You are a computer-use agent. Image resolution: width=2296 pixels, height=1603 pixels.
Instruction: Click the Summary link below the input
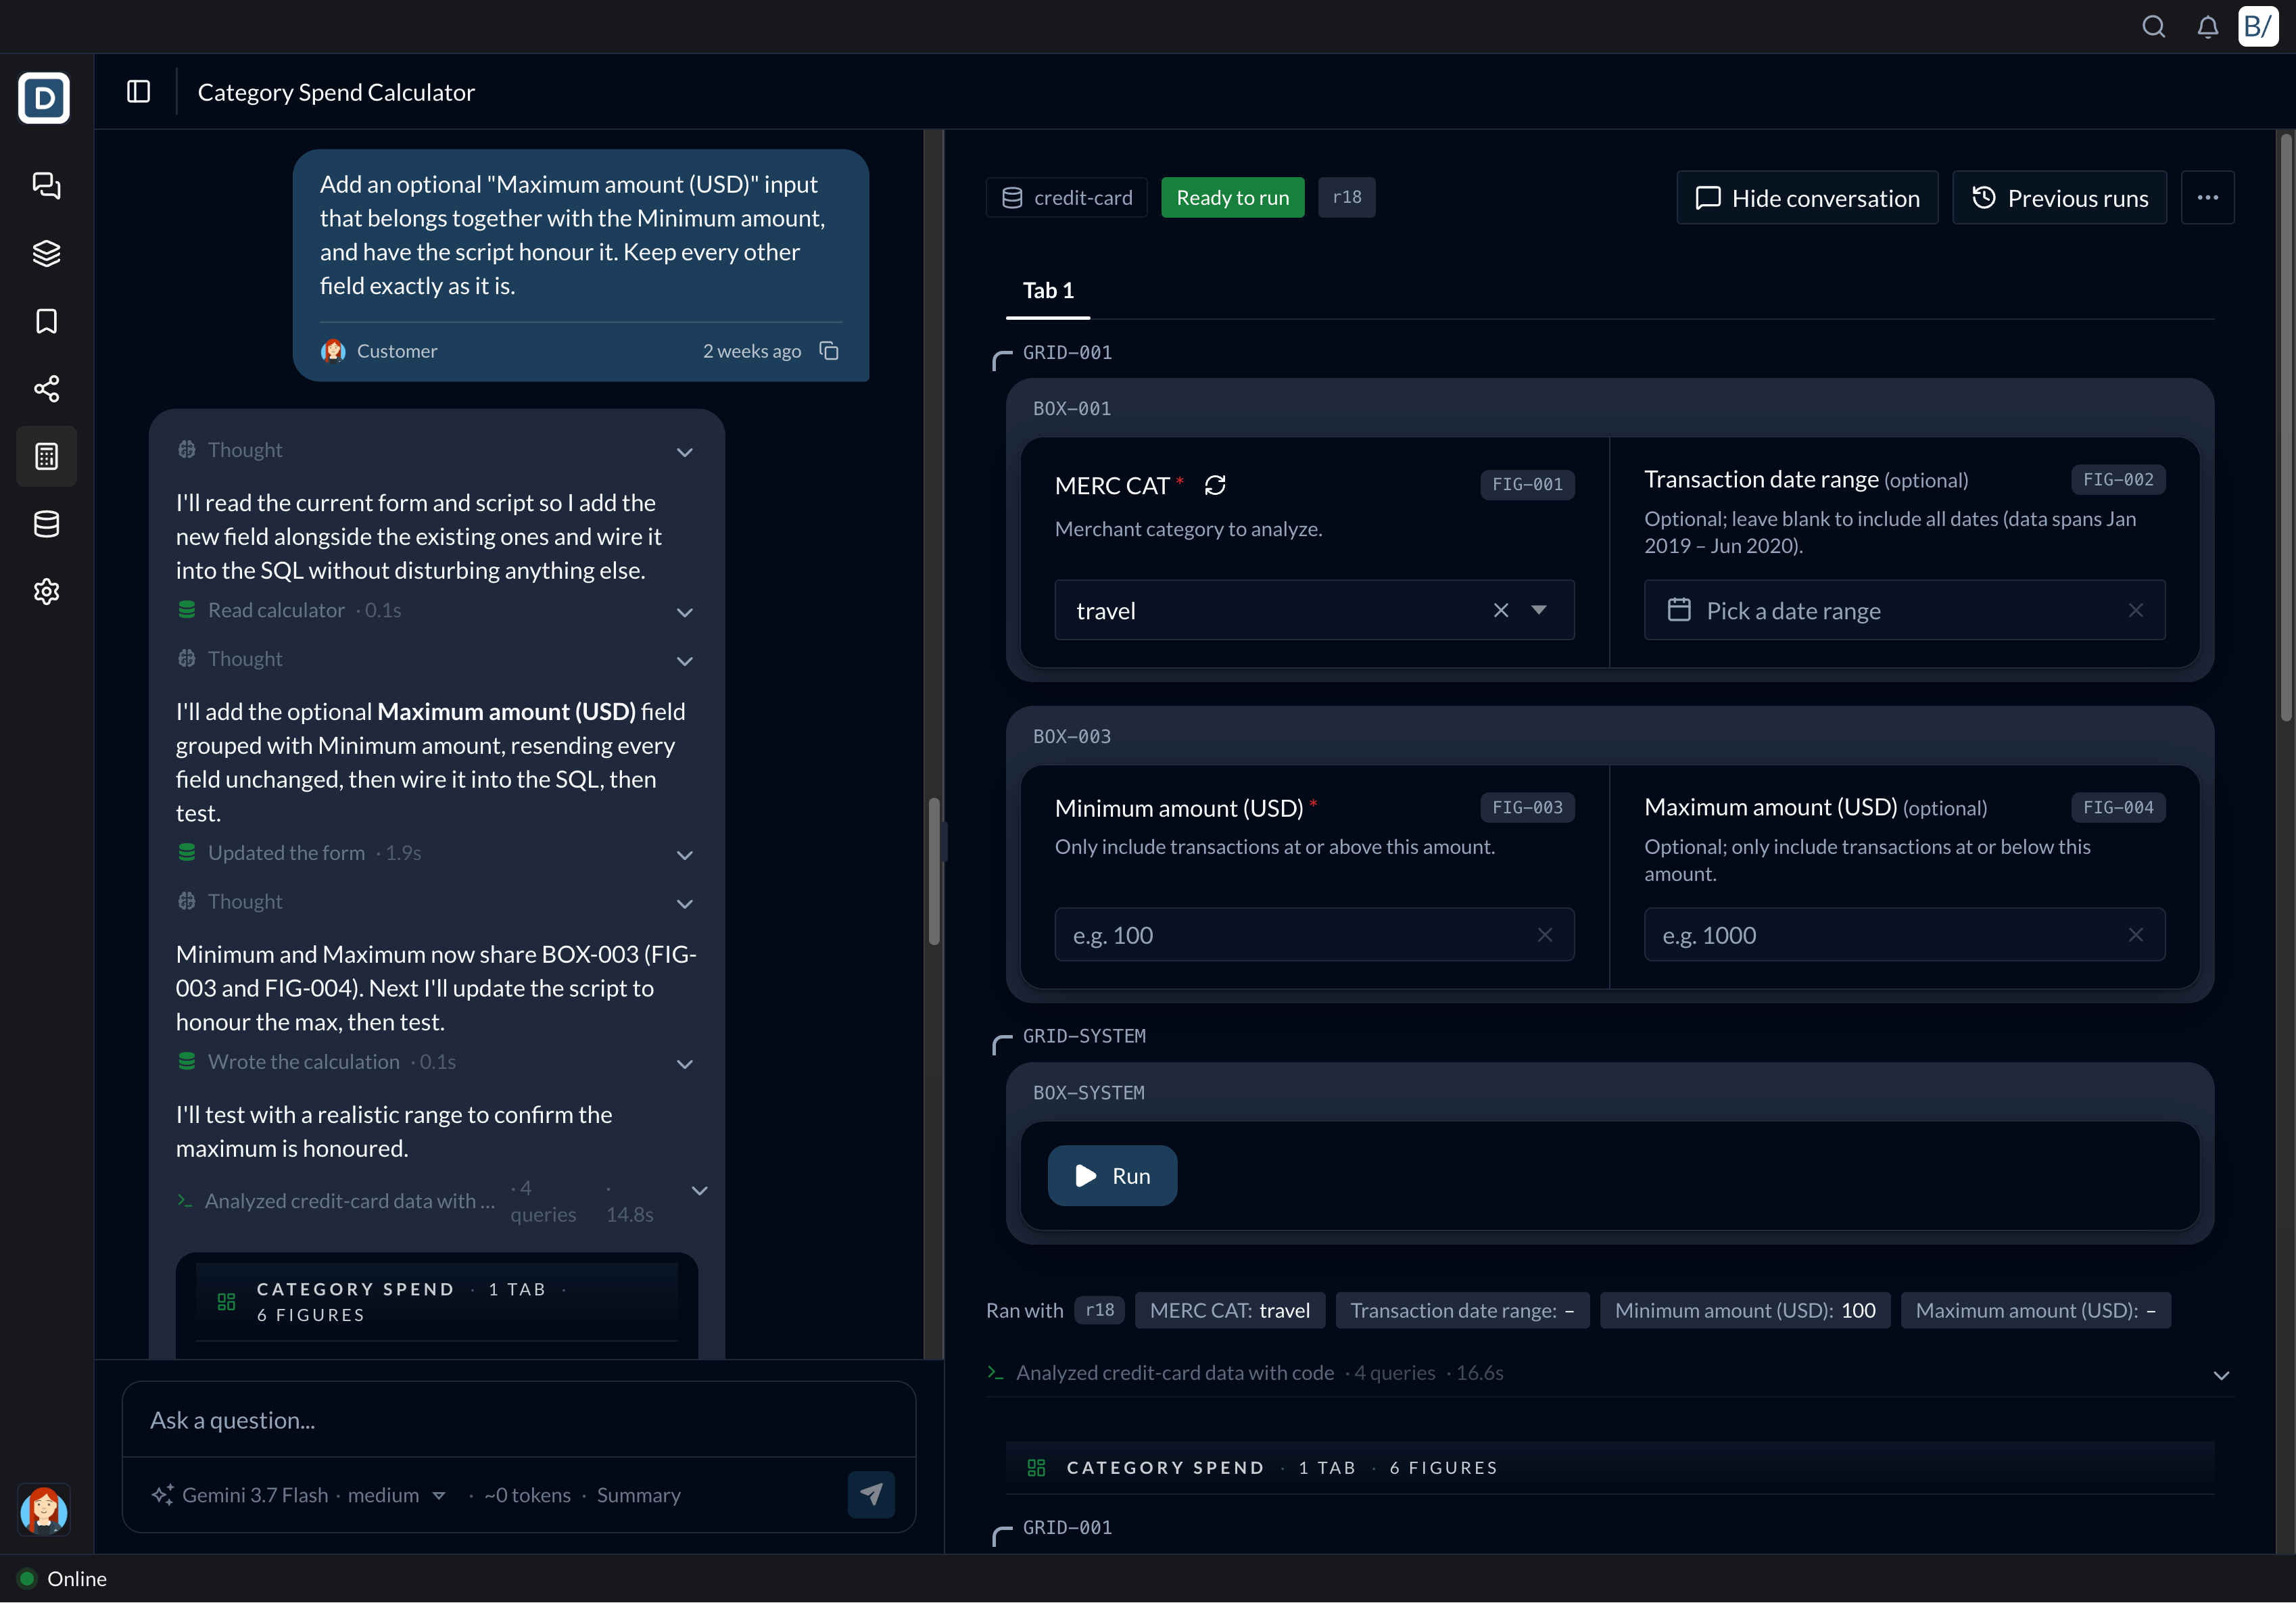638,1495
